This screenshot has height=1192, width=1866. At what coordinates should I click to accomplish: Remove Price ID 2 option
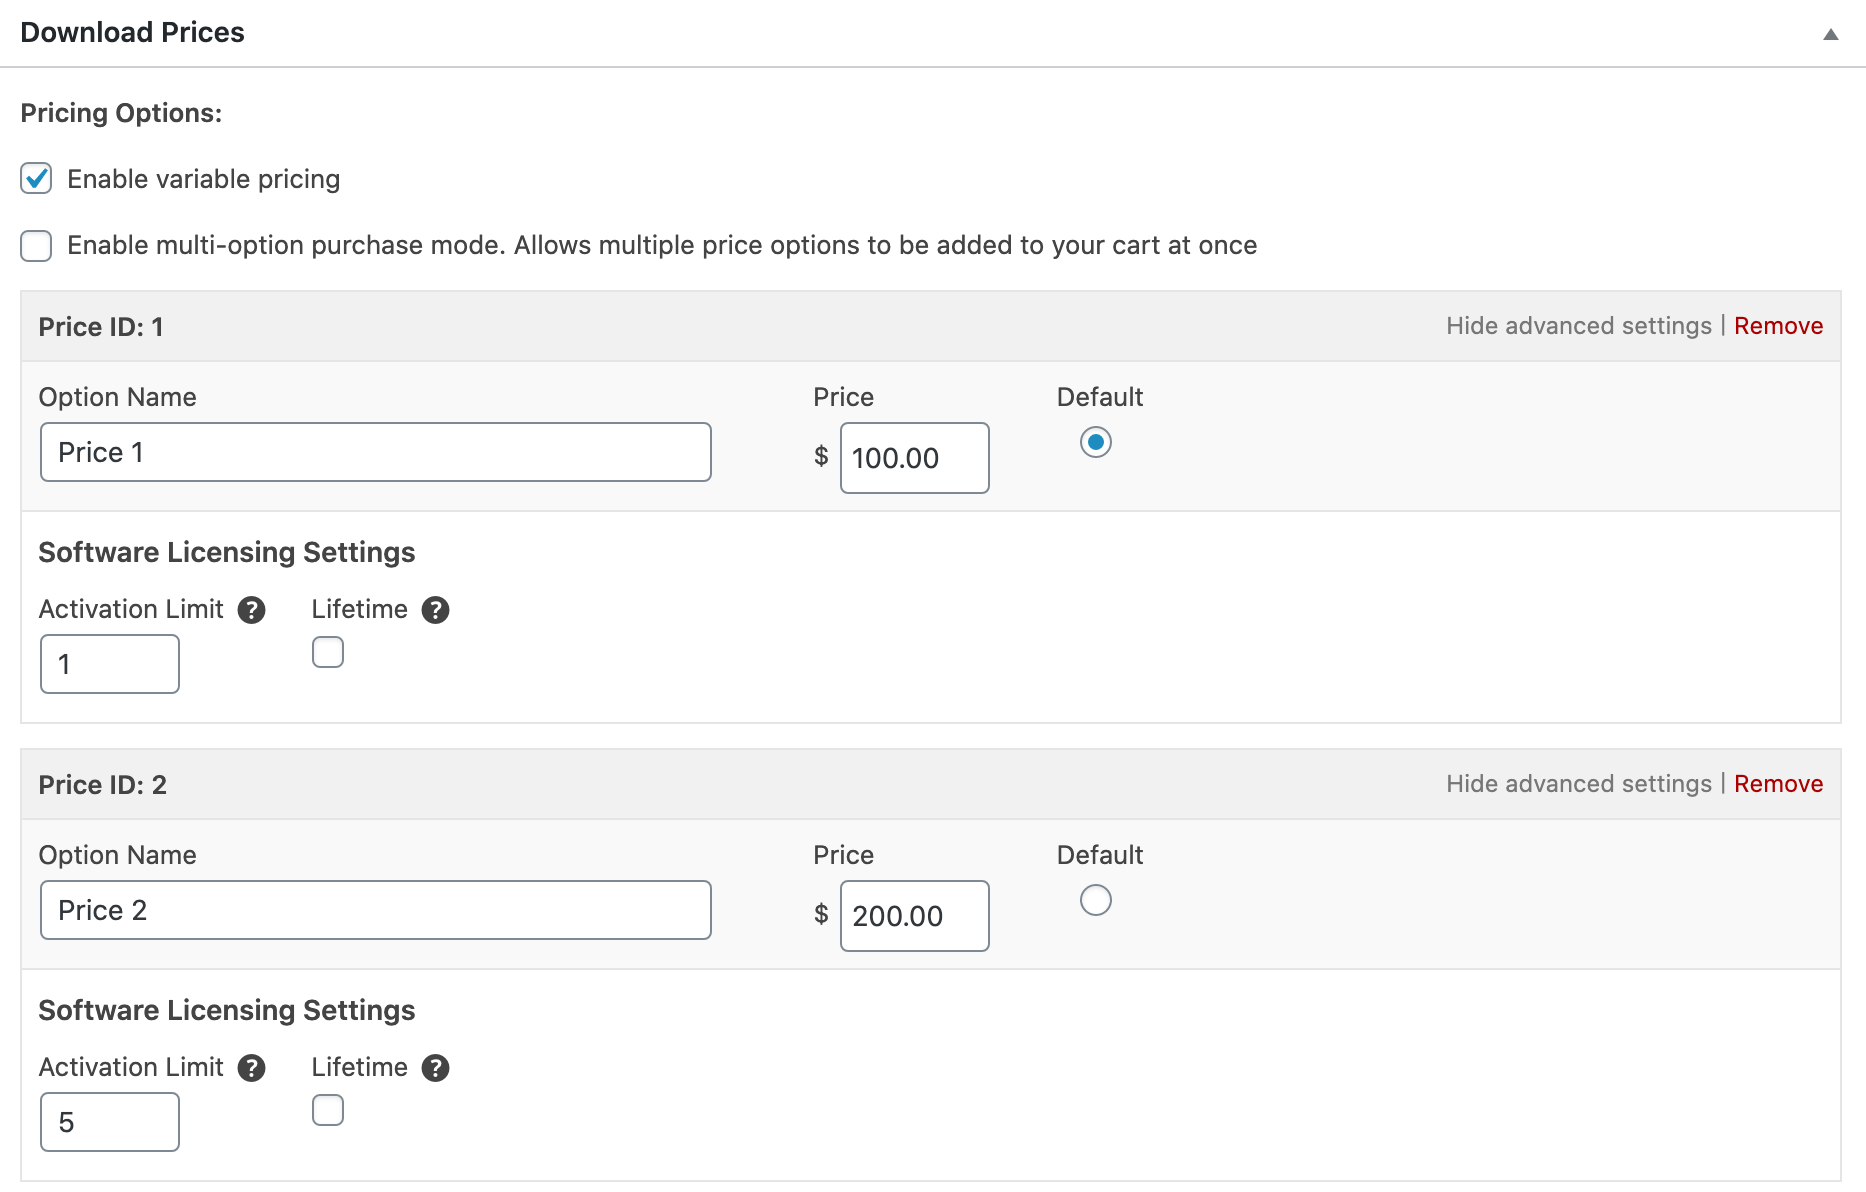[x=1778, y=784]
